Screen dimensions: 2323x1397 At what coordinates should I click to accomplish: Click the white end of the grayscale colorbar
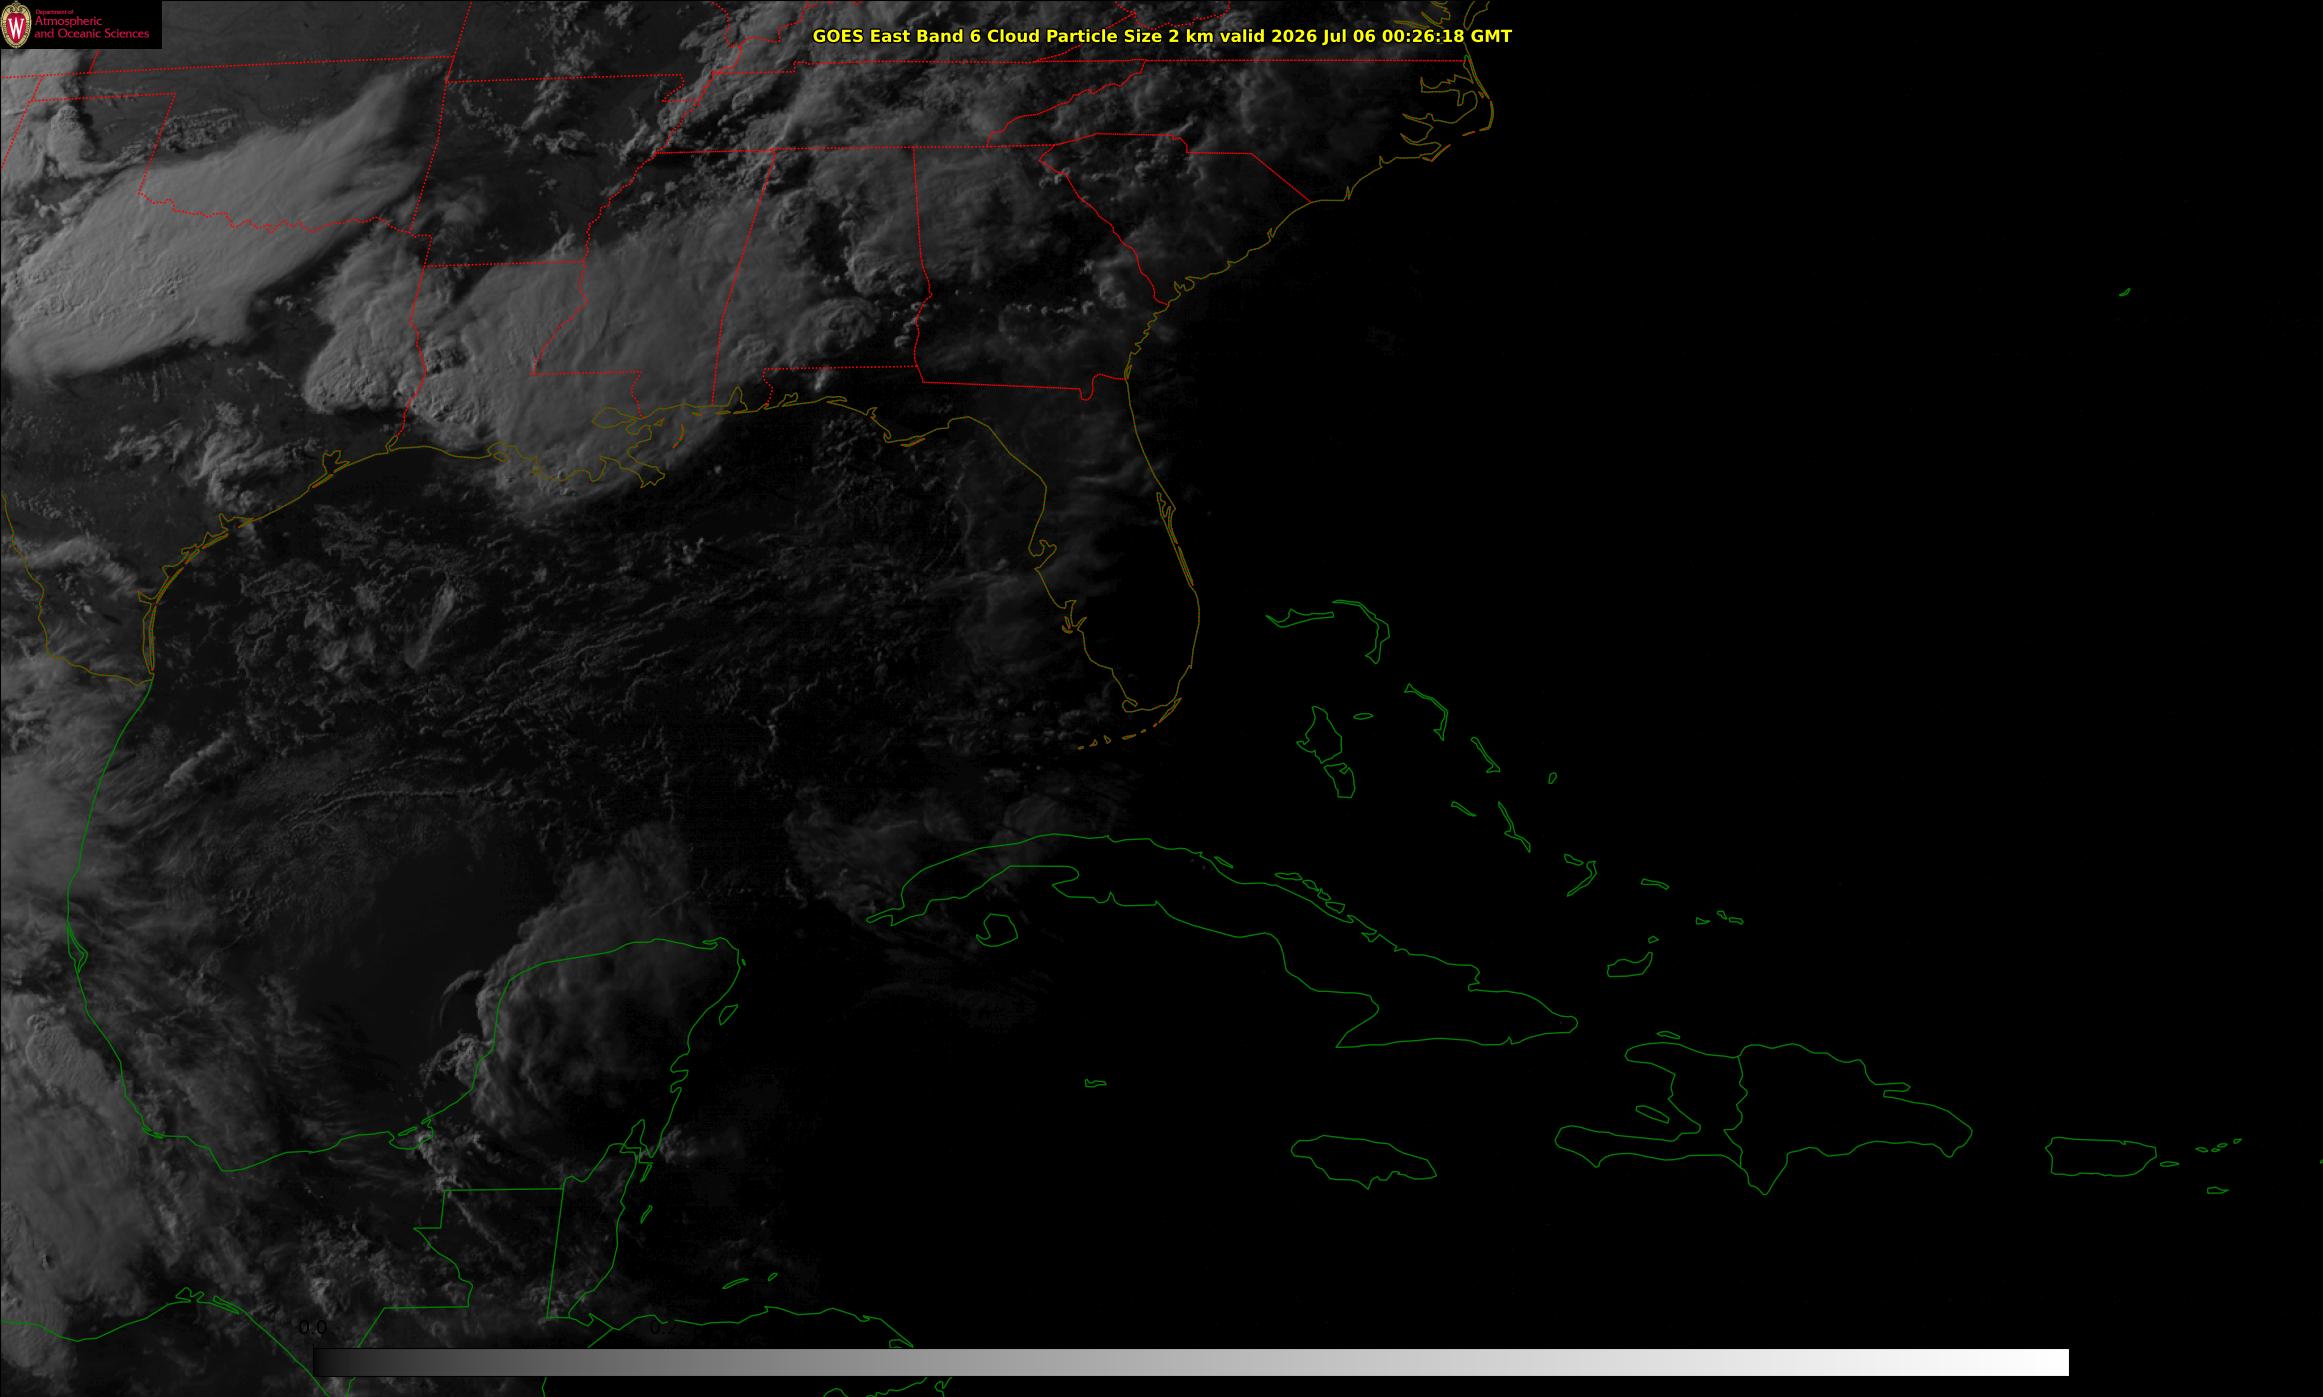(2040, 1362)
